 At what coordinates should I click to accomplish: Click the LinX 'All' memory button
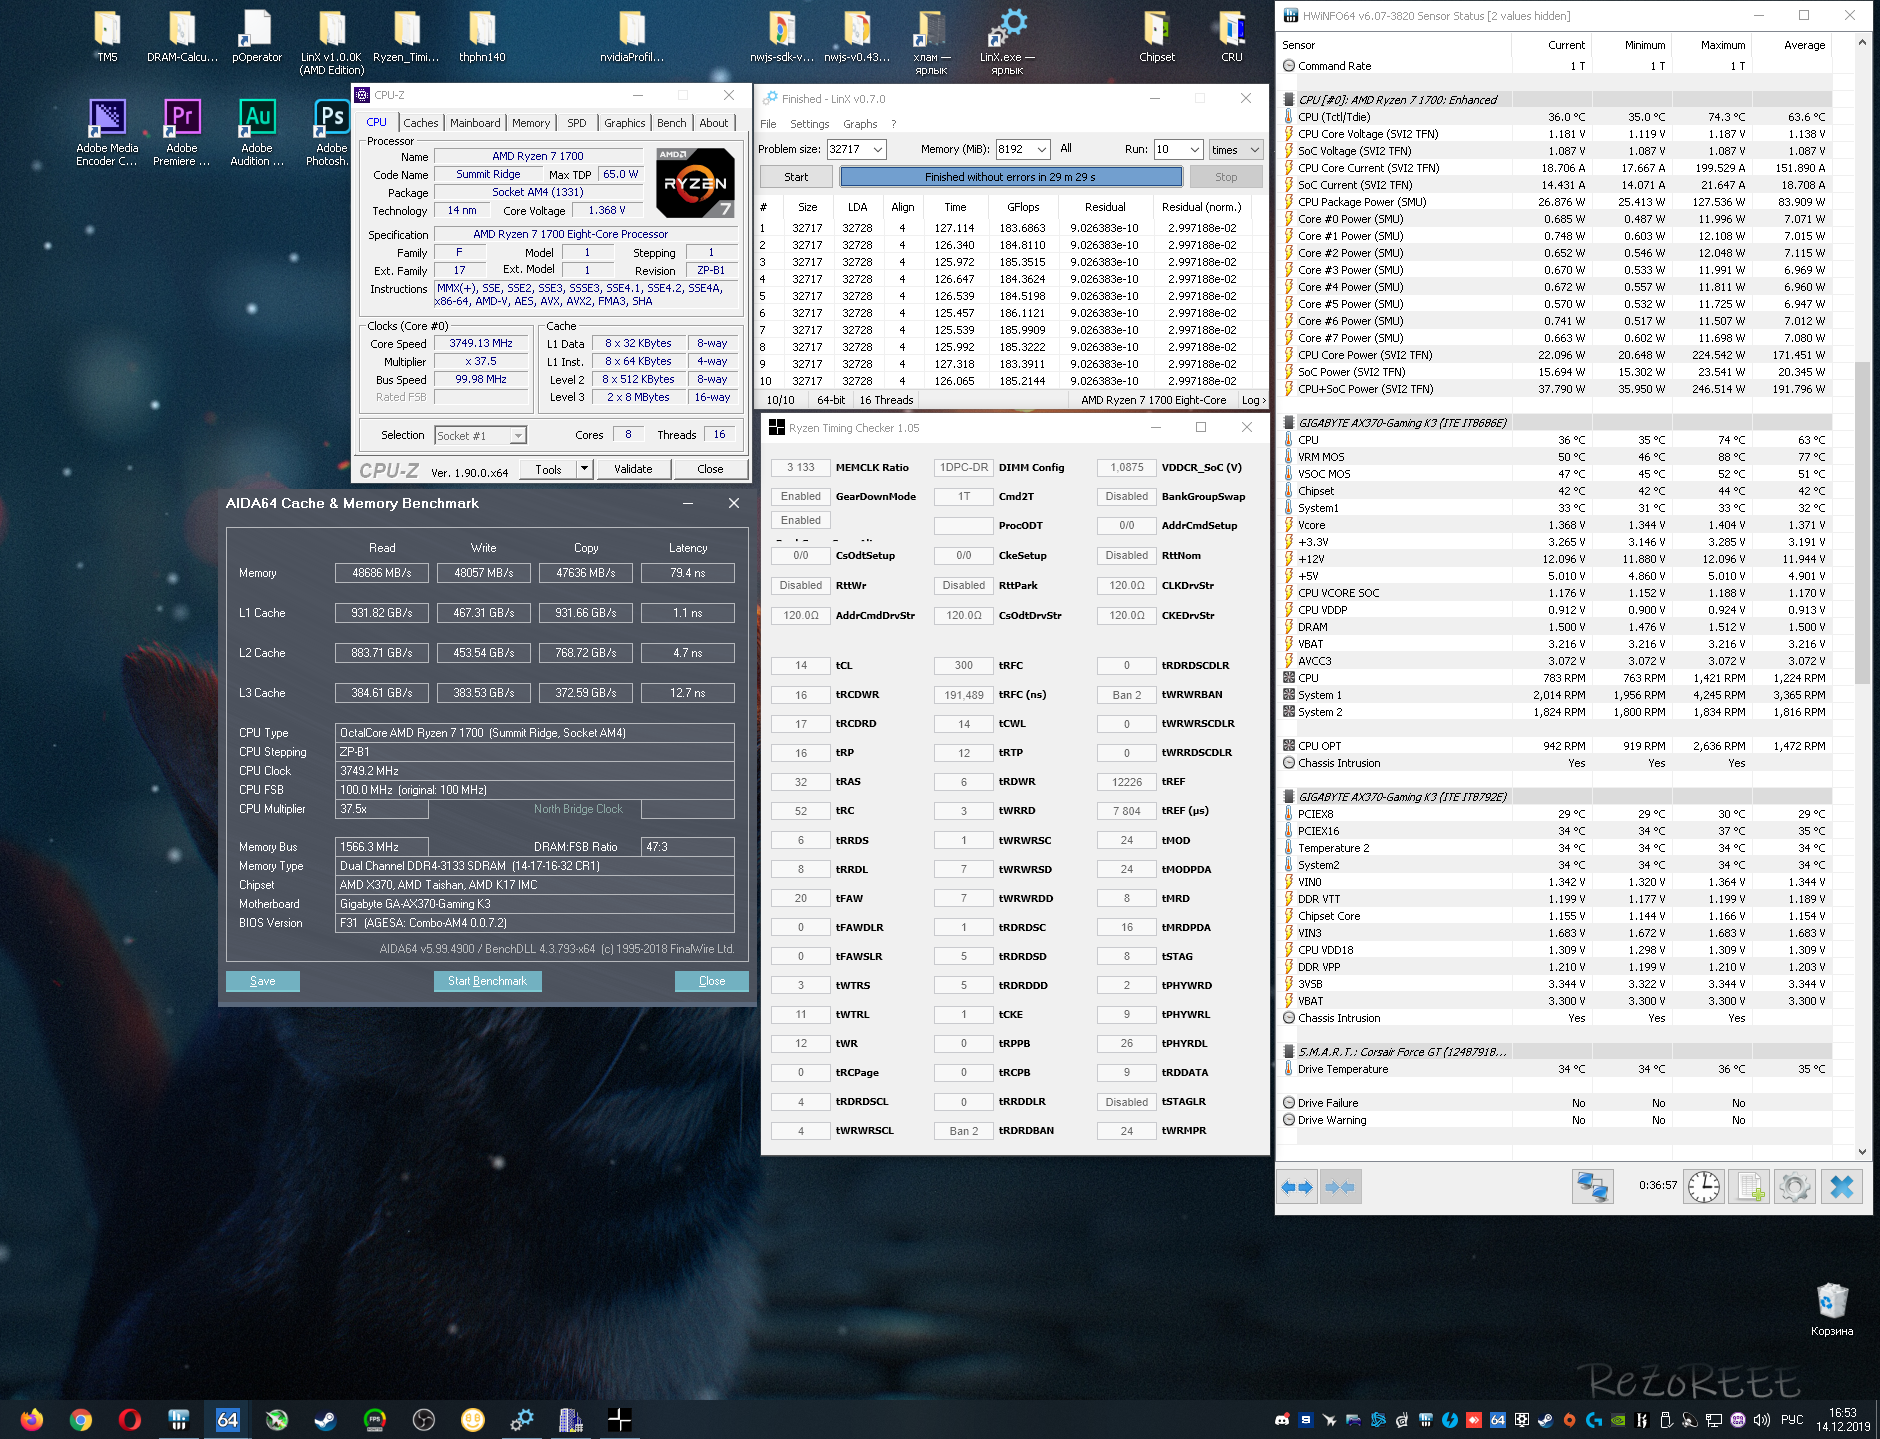click(1066, 148)
